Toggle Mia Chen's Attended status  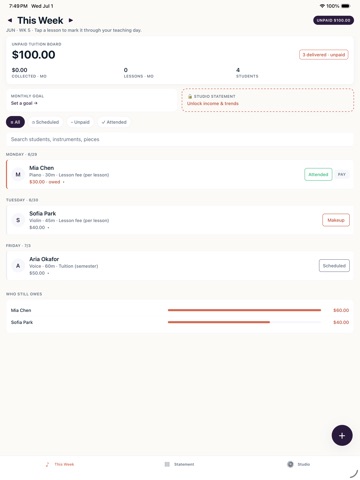tap(318, 174)
